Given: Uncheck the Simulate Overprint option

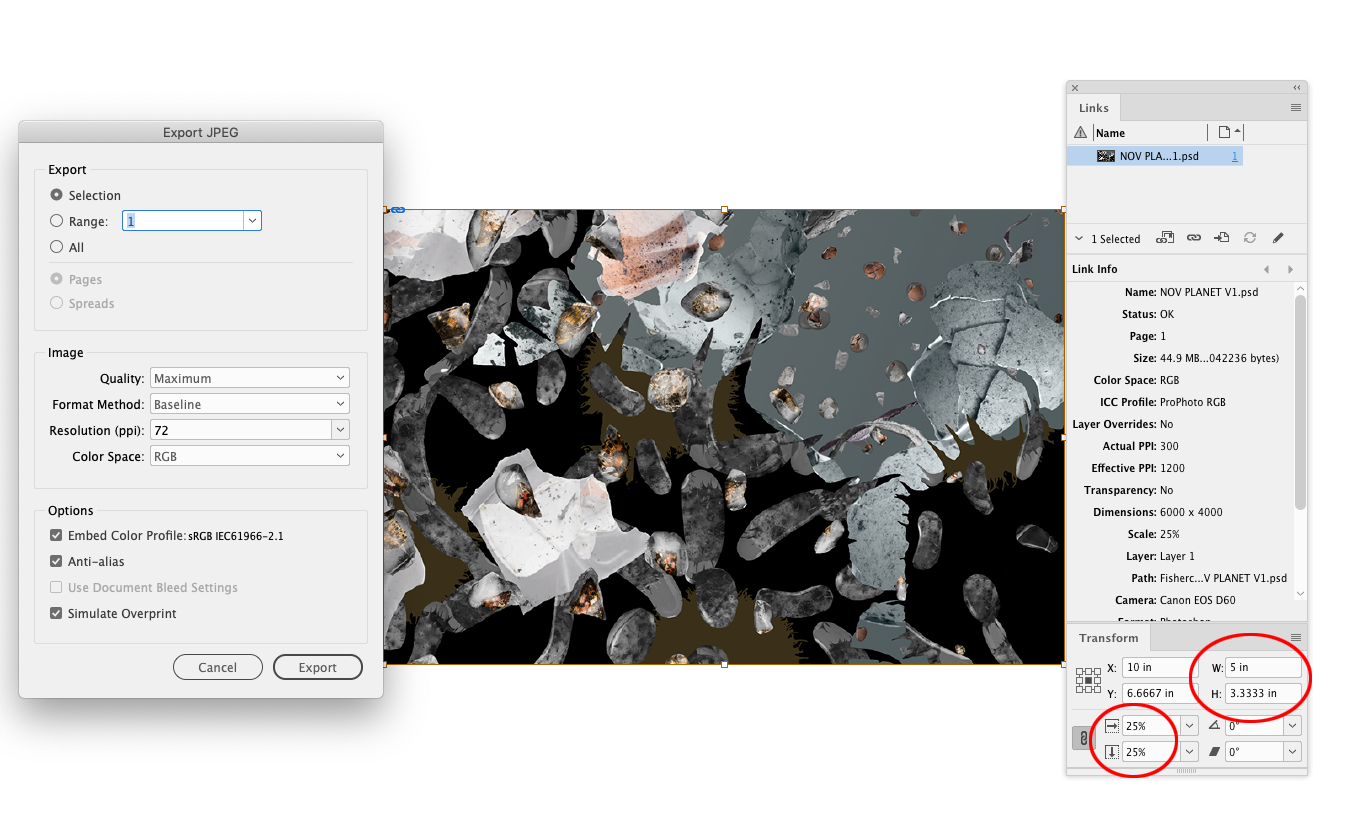Looking at the screenshot, I should [x=56, y=613].
